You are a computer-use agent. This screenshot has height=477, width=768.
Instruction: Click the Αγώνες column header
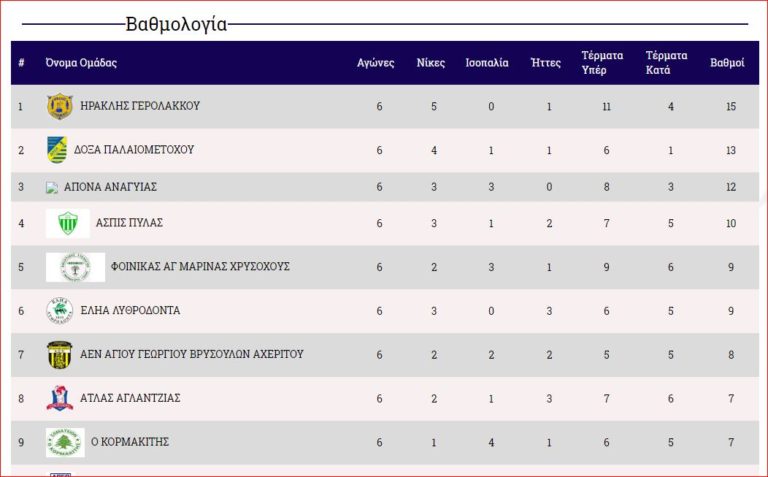pyautogui.click(x=376, y=63)
